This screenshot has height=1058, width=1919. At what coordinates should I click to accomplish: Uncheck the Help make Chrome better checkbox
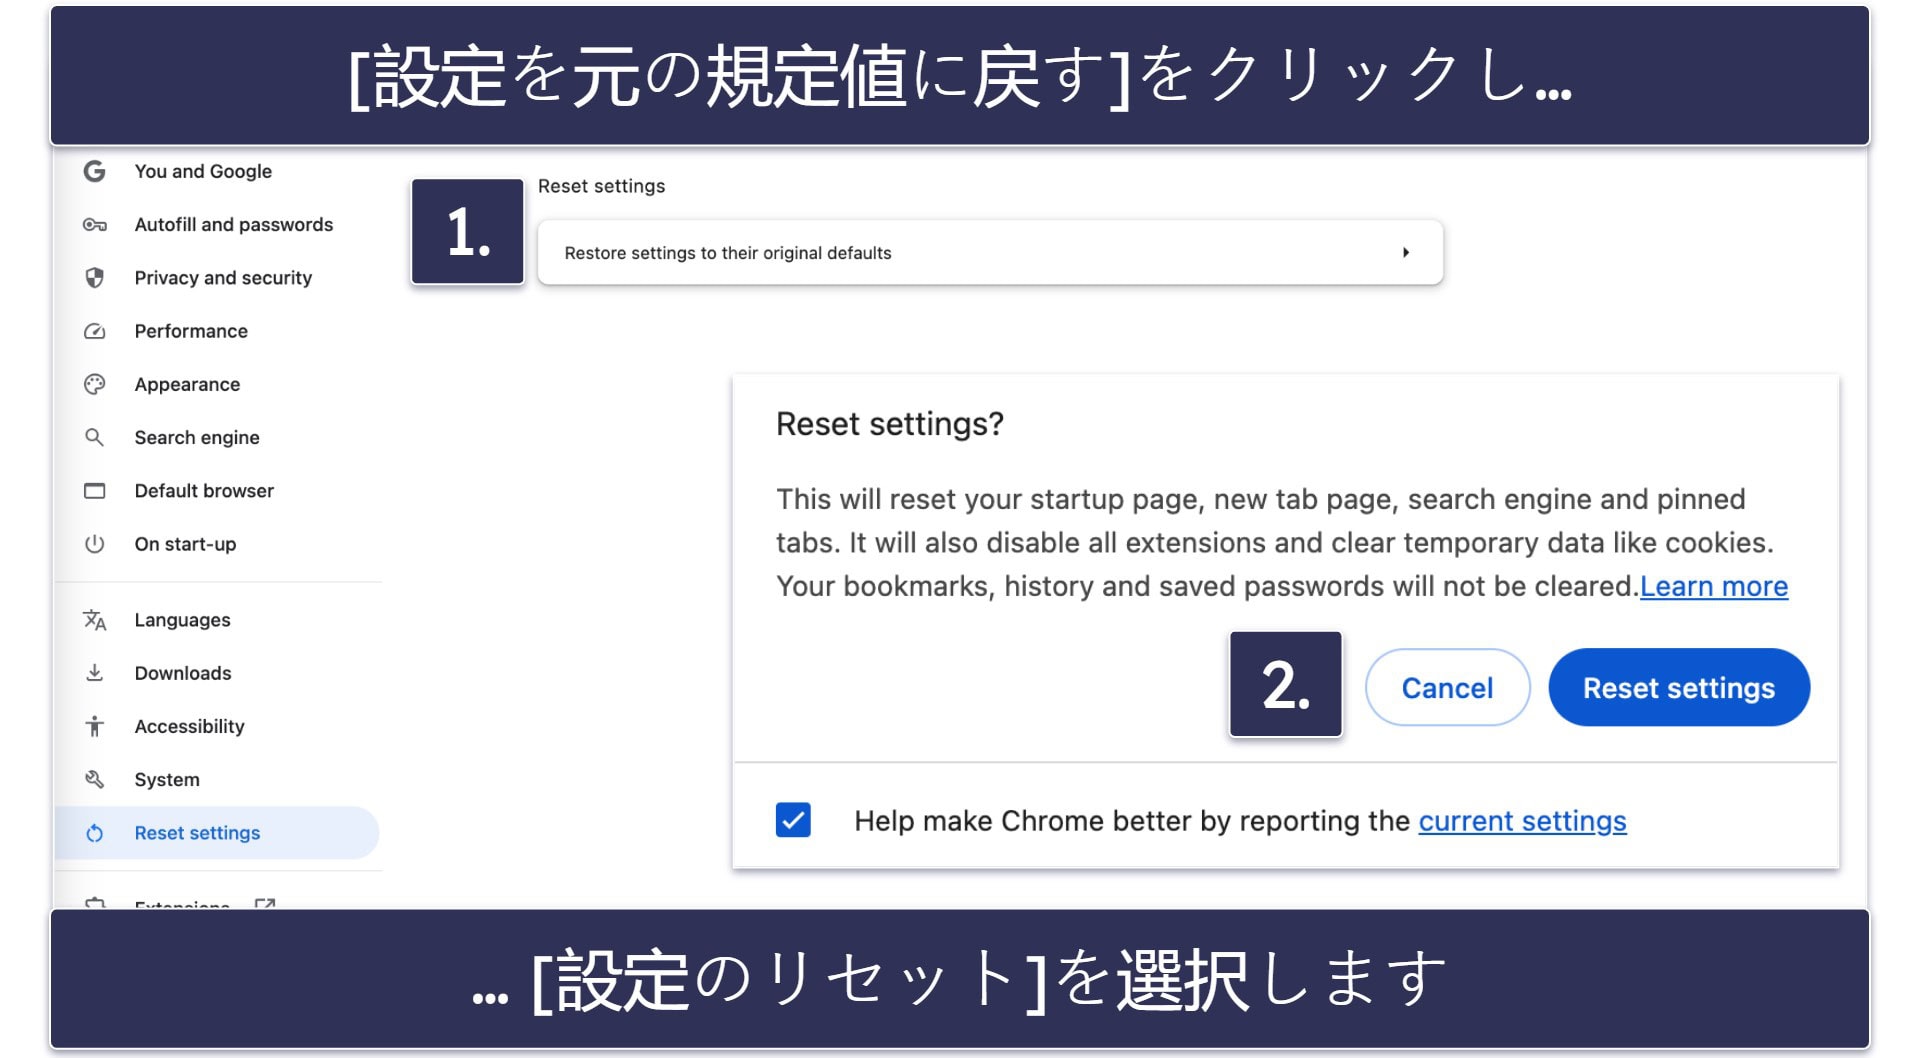[793, 820]
